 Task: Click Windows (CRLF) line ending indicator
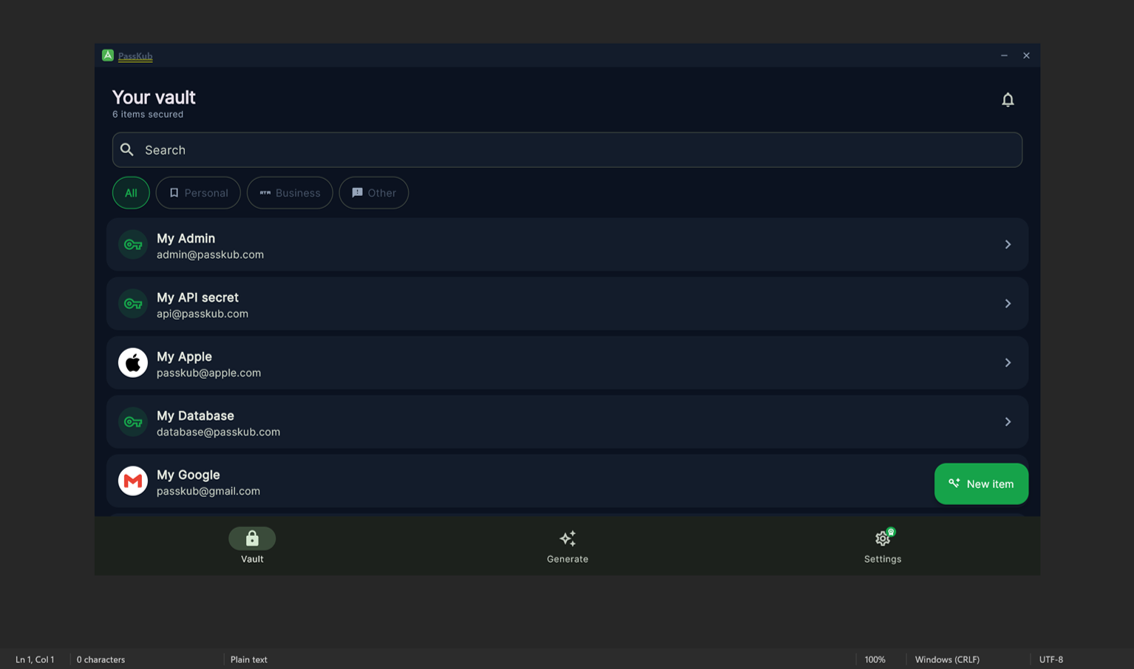[947, 660]
